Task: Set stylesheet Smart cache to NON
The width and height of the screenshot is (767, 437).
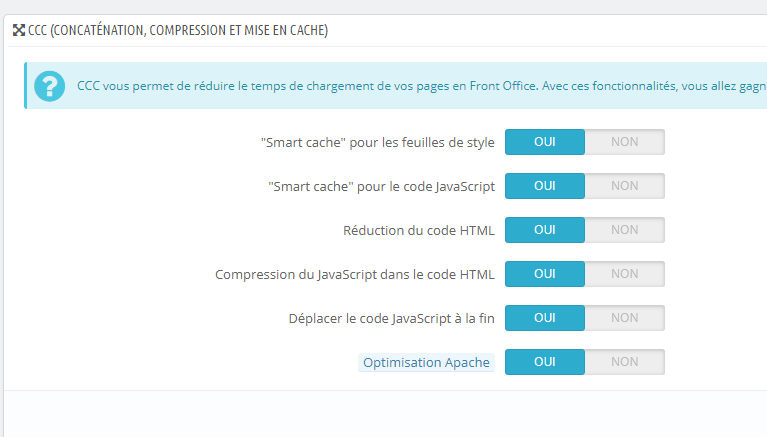Action: pos(624,142)
